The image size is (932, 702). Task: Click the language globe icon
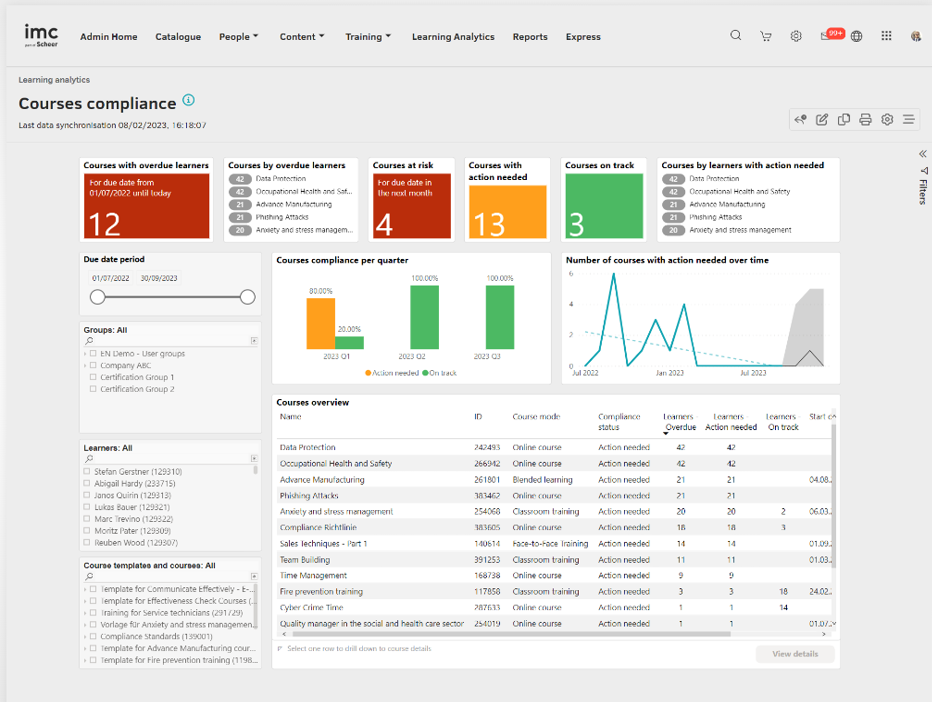point(856,35)
